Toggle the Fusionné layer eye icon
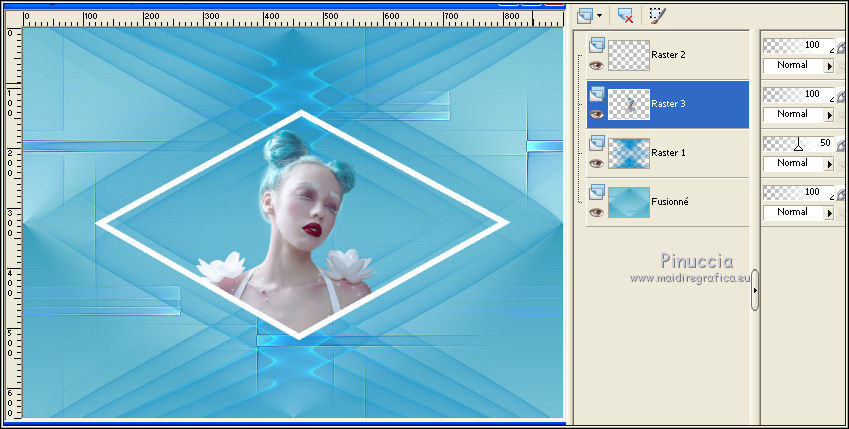Screen dimensions: 849x429 click(596, 212)
